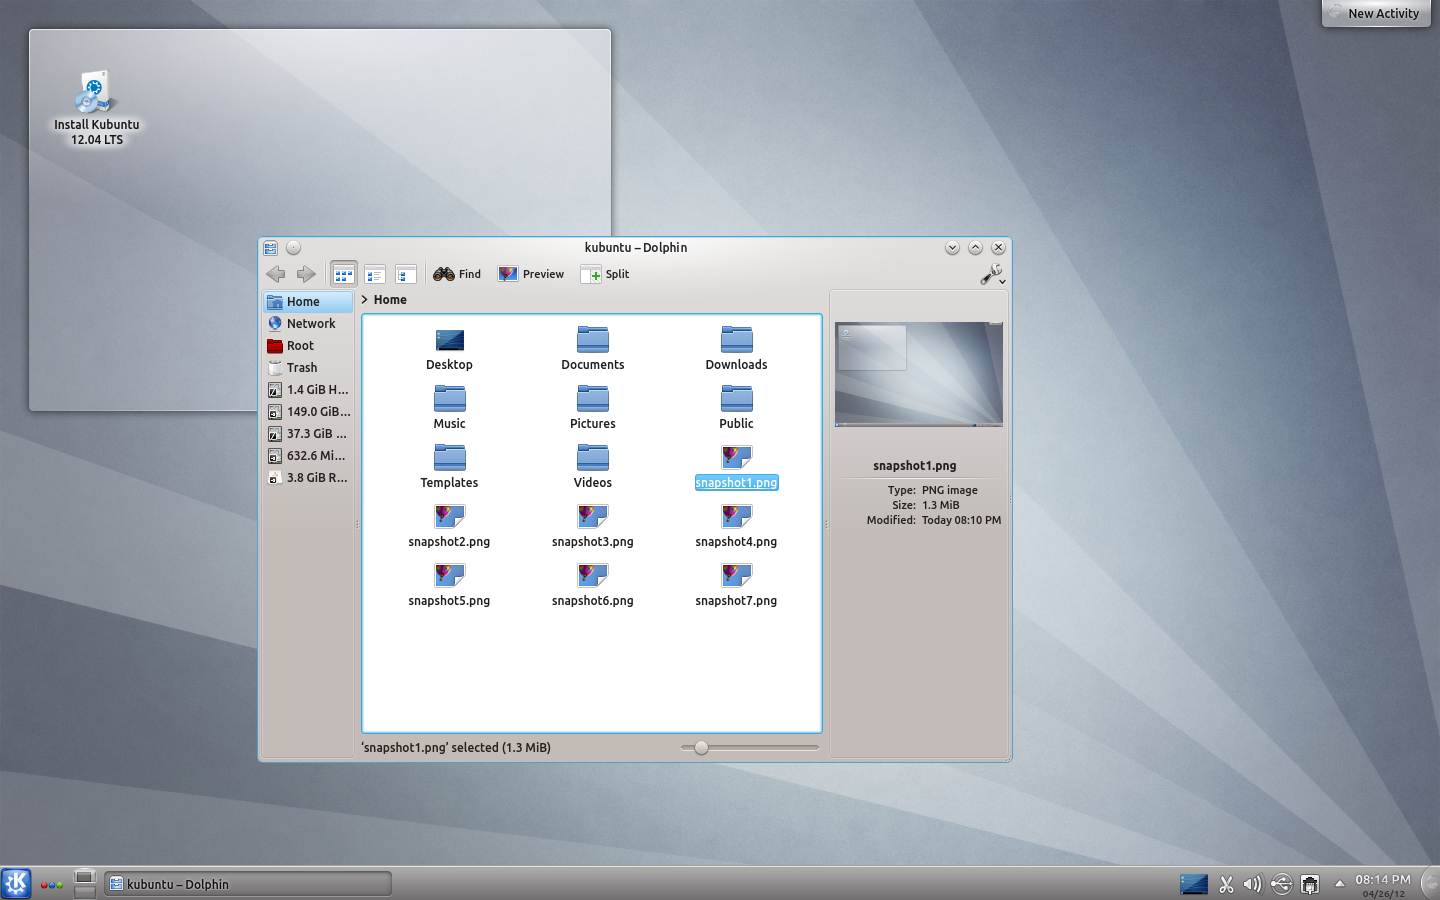The width and height of the screenshot is (1440, 900).
Task: Toggle the on-all-desktops button in Dolphin title bar
Action: (293, 248)
